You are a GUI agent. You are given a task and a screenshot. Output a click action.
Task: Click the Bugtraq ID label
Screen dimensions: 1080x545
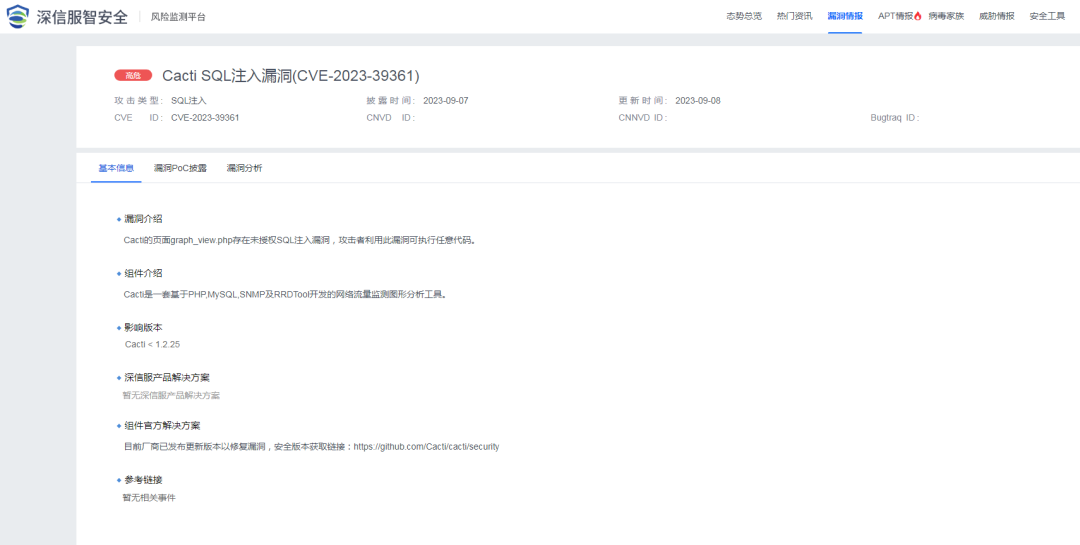(x=895, y=118)
